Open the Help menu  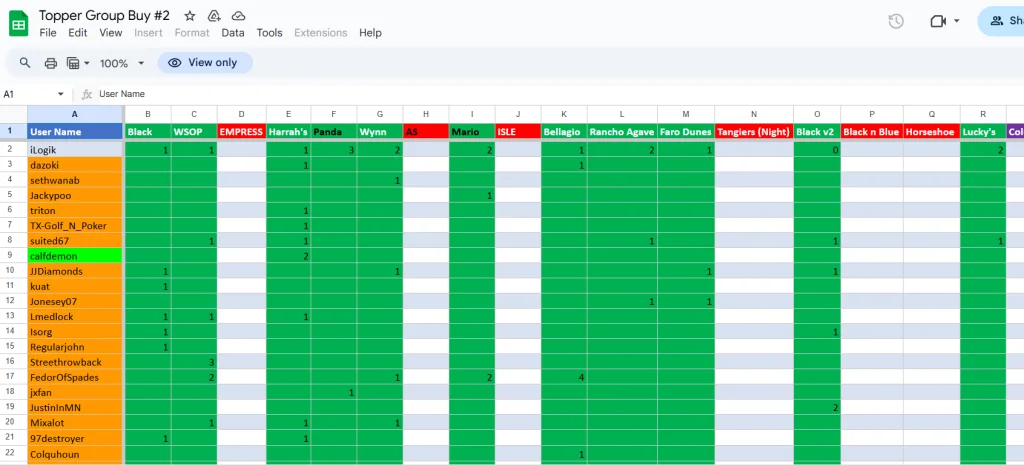pyautogui.click(x=370, y=33)
